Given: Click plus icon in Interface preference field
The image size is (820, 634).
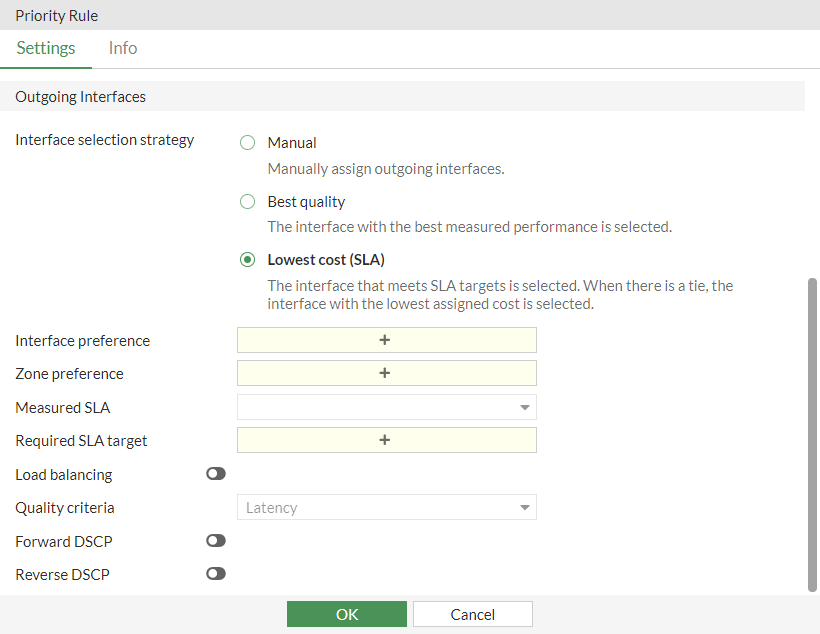Looking at the screenshot, I should click(385, 340).
